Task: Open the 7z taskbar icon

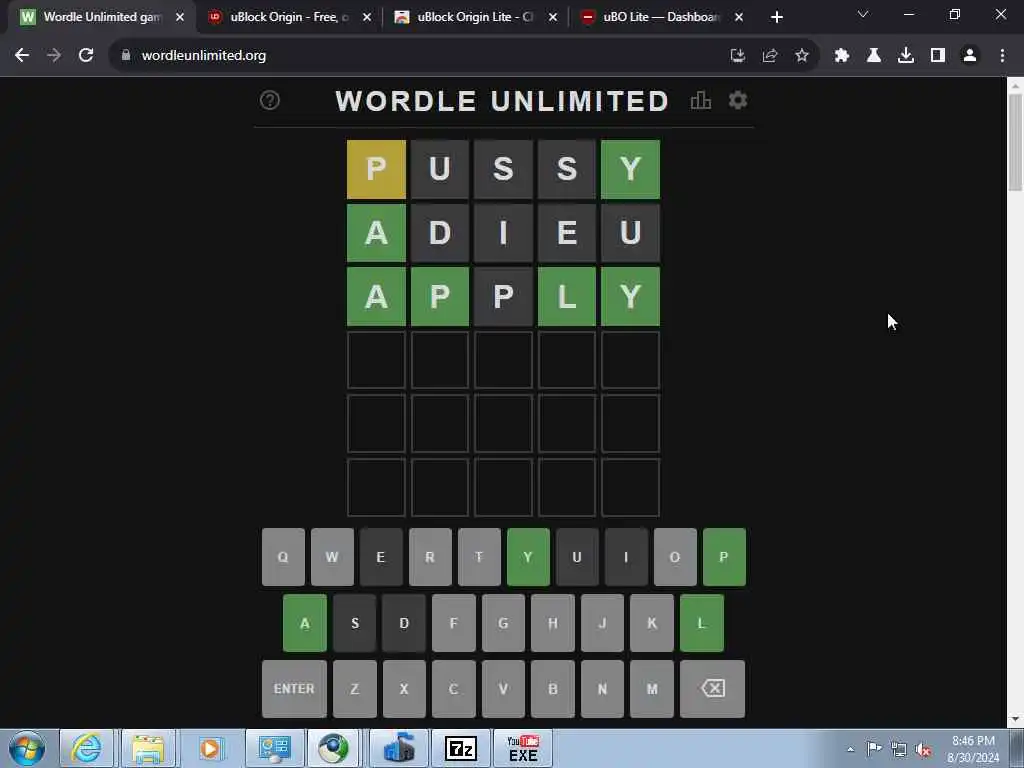Action: coord(461,748)
